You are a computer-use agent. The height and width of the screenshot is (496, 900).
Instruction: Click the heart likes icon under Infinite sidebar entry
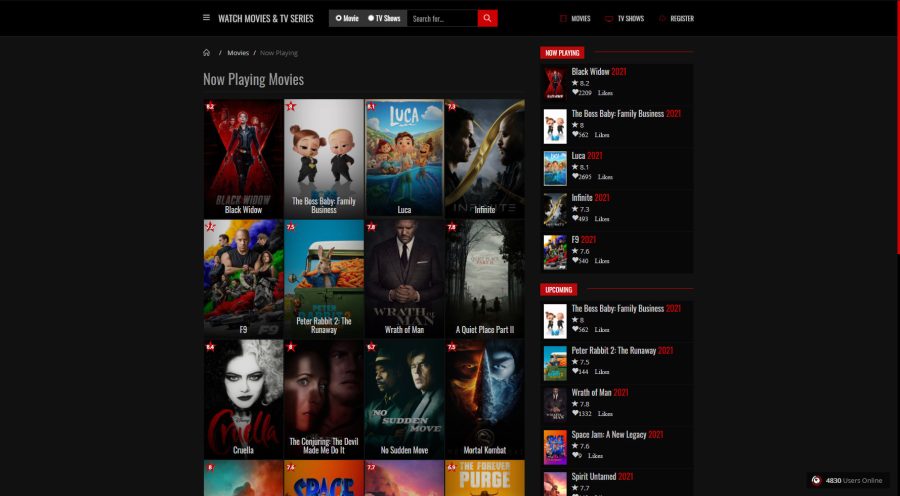[575, 219]
